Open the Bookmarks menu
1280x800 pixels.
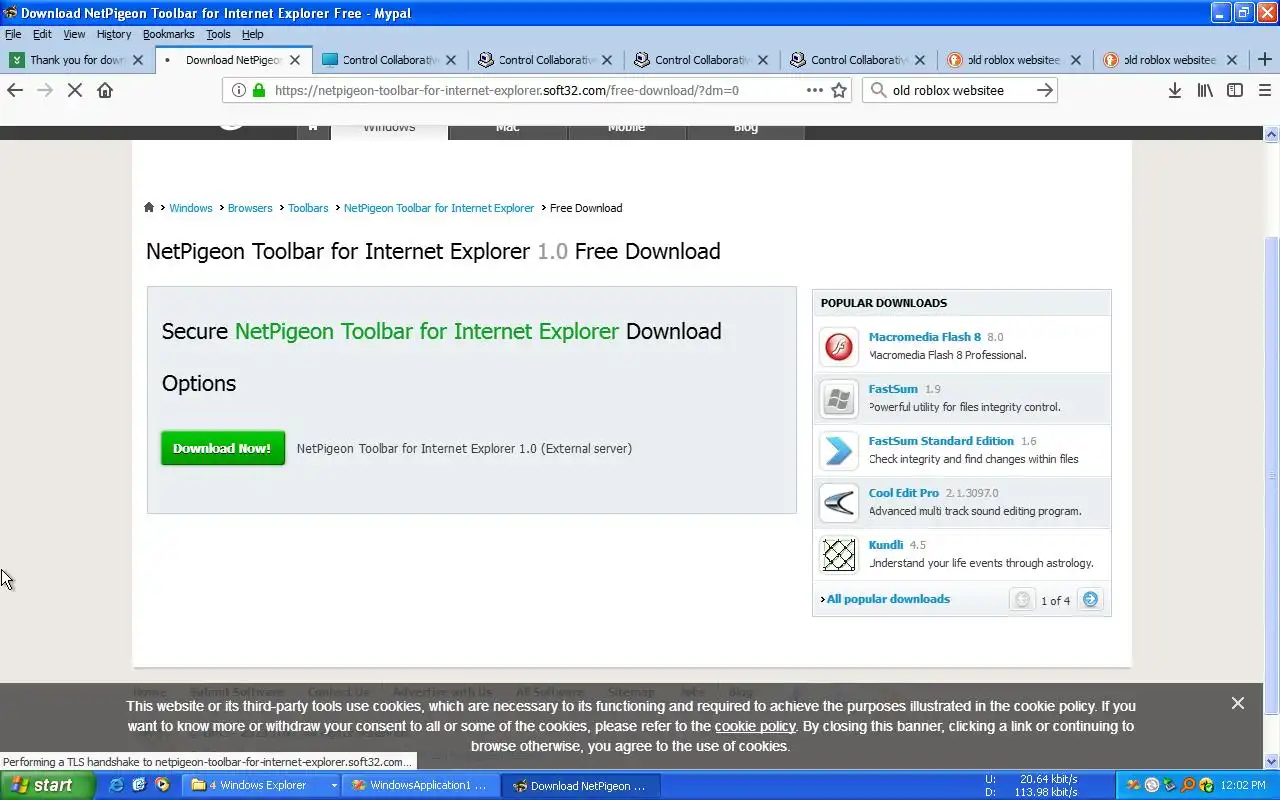click(168, 34)
